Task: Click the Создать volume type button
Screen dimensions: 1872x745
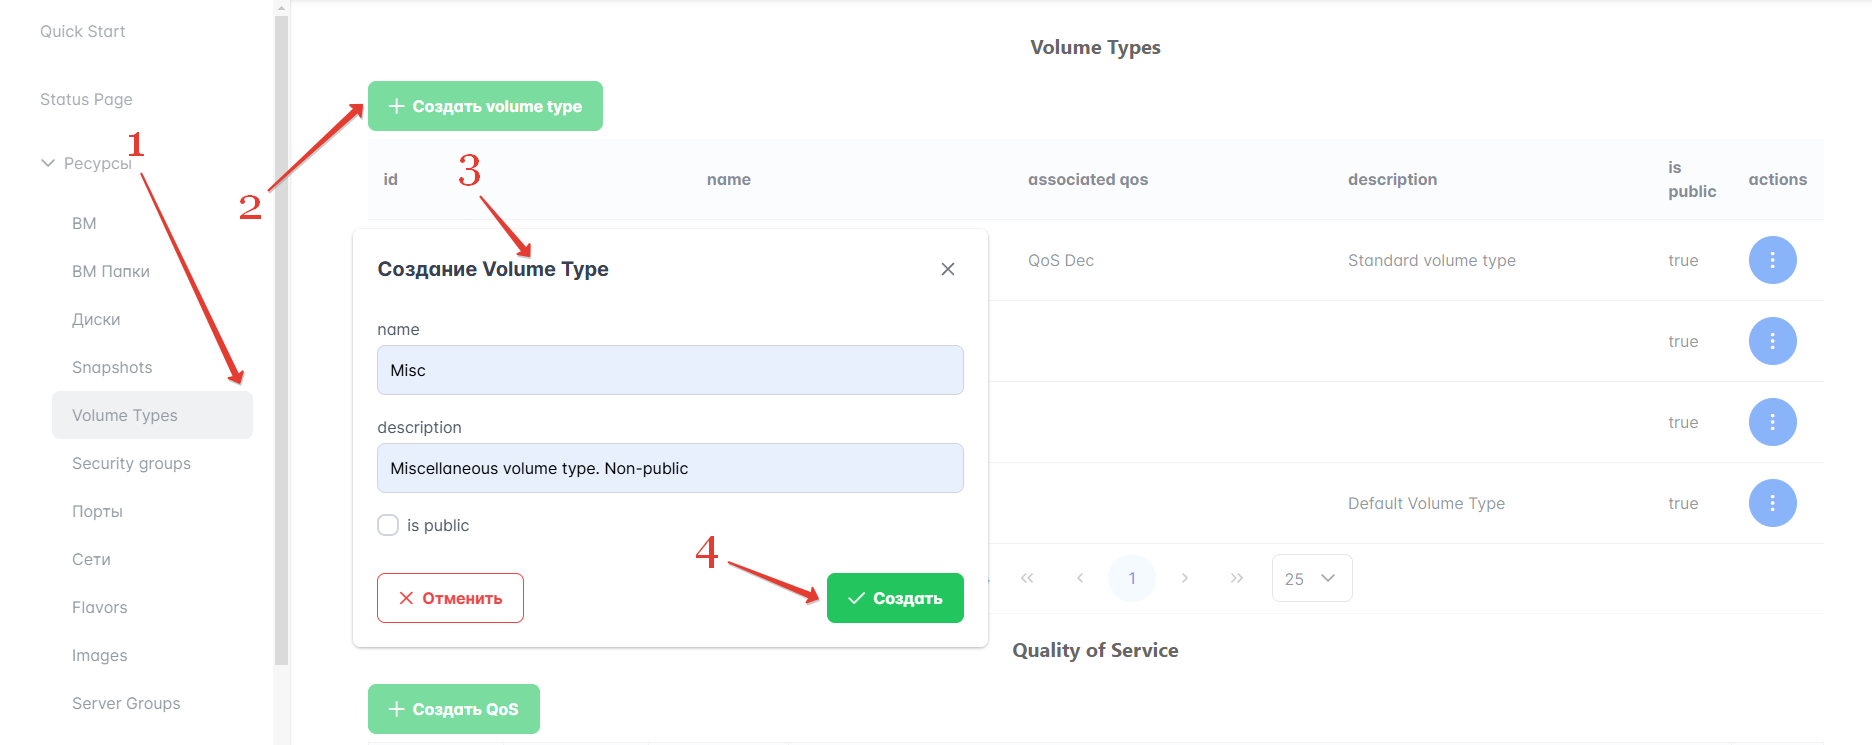Action: coord(485,106)
